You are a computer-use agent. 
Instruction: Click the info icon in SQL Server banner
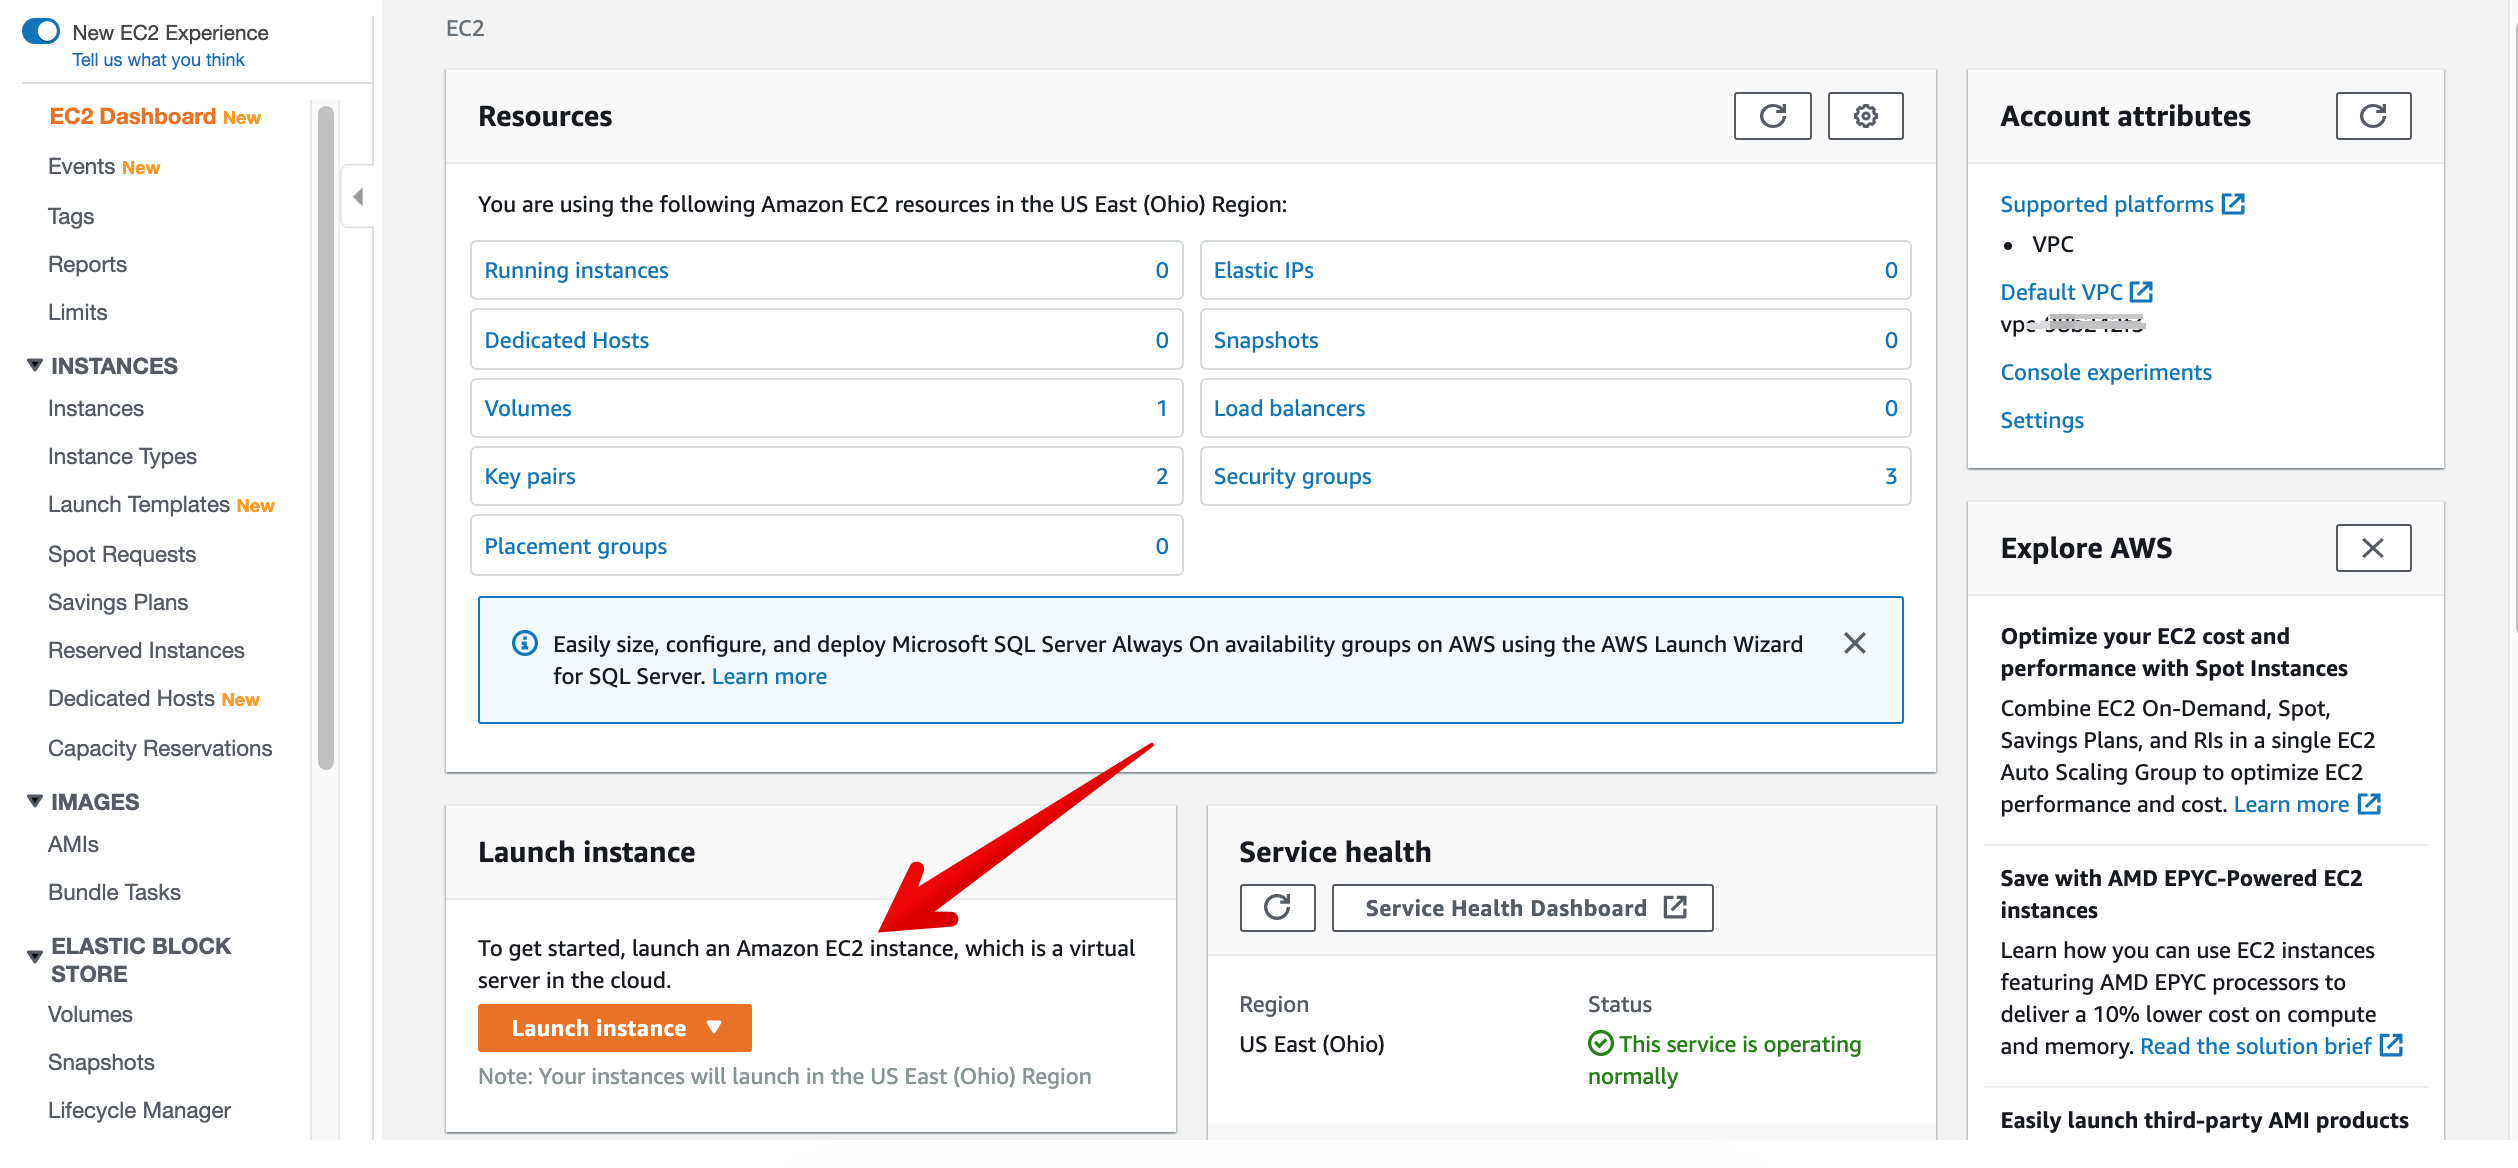point(524,643)
